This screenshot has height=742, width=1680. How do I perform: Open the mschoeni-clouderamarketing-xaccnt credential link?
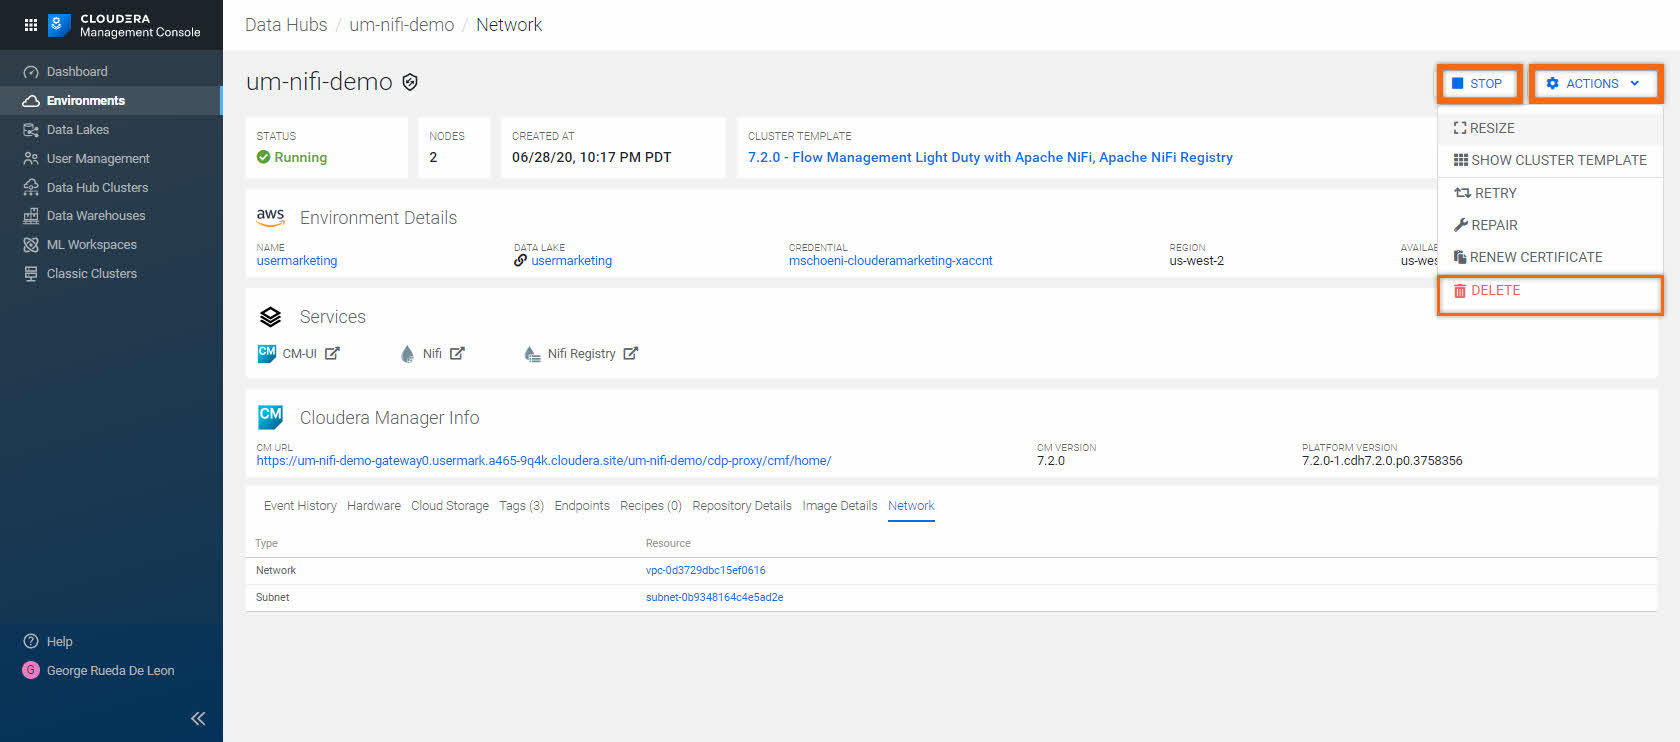(x=891, y=261)
